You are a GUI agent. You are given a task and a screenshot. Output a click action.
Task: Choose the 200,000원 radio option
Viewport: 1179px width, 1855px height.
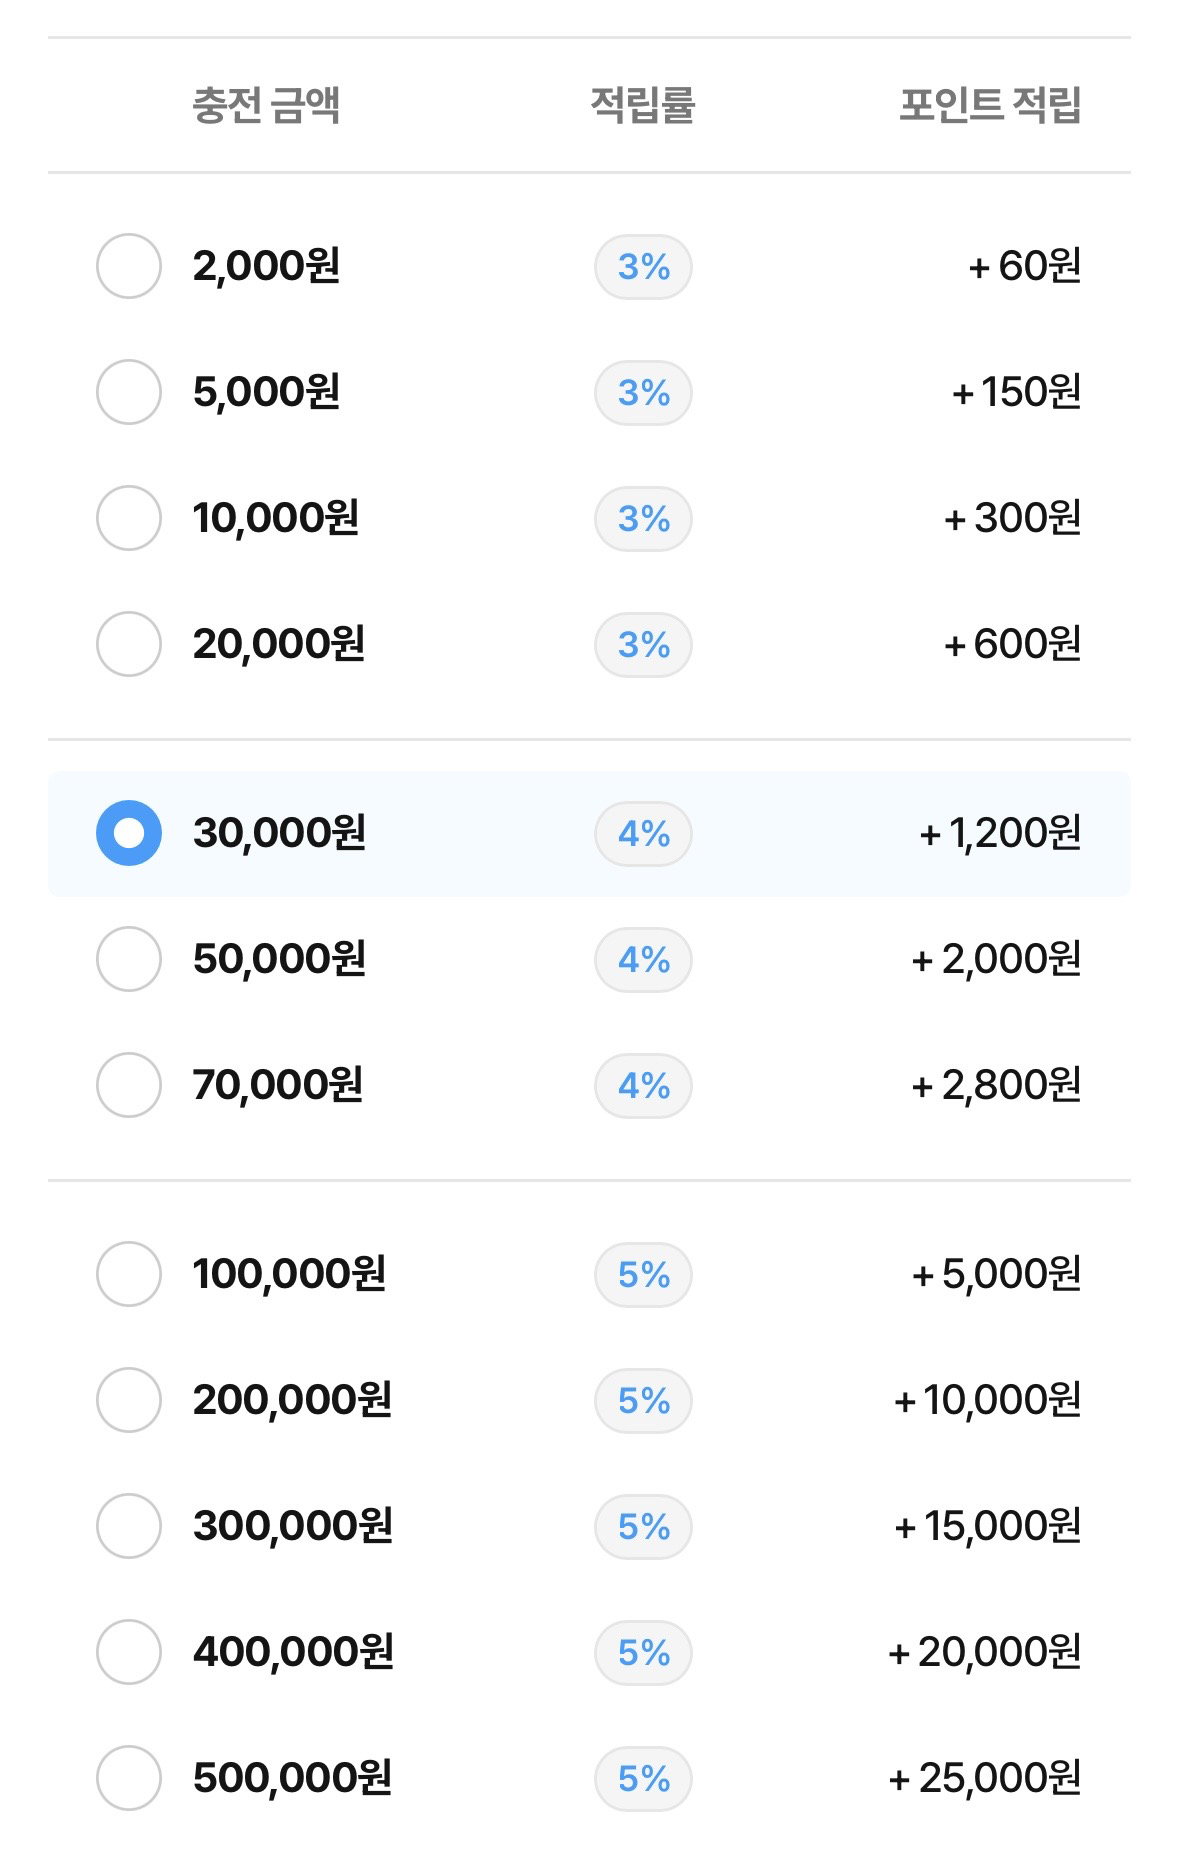tap(129, 1400)
